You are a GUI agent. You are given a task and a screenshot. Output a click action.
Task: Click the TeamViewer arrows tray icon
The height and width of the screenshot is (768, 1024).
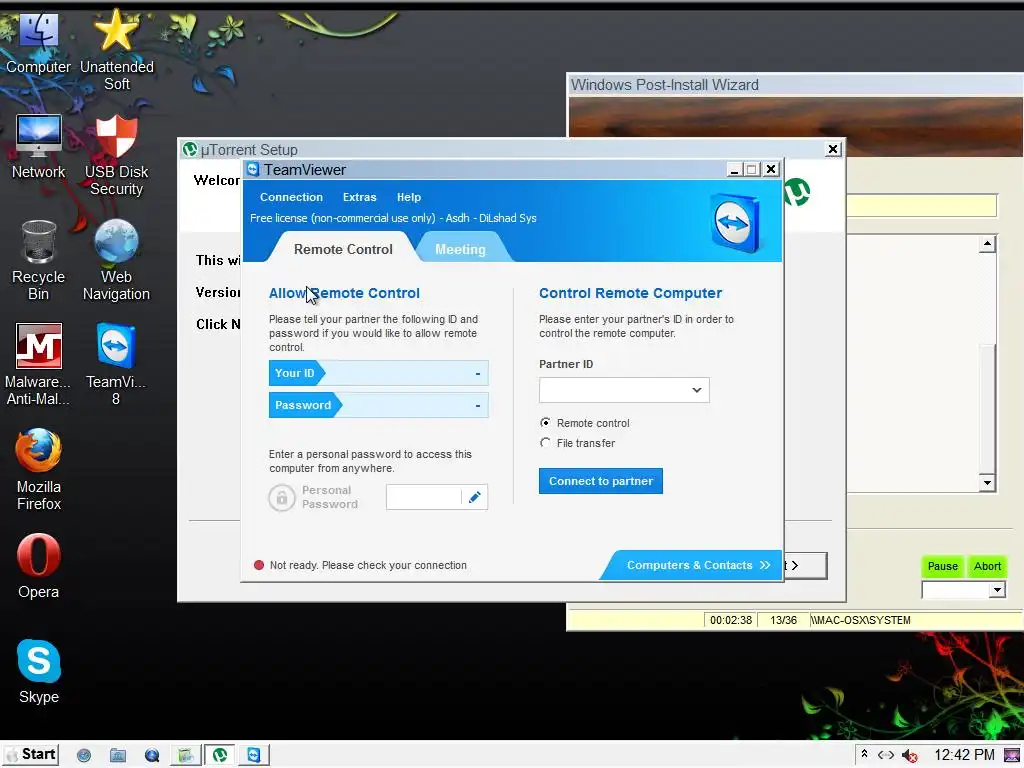coord(886,755)
